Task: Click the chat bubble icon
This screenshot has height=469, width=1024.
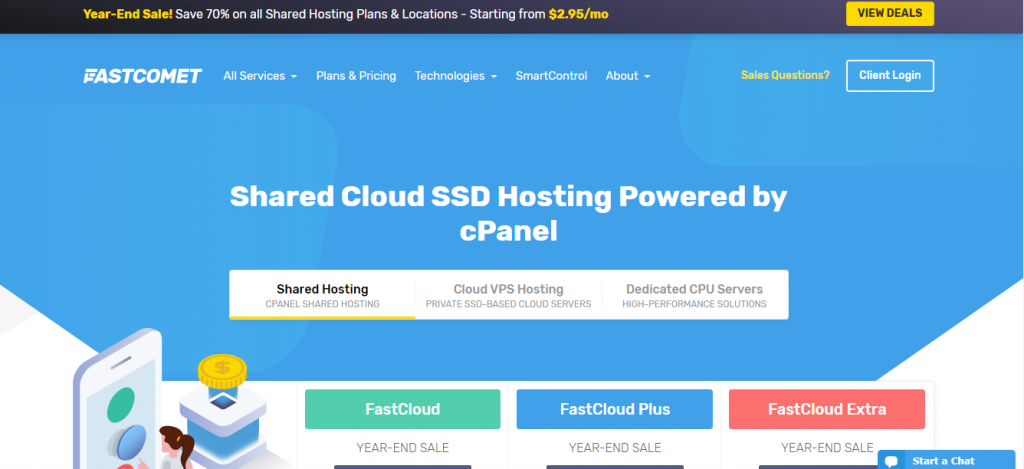Action: (x=892, y=461)
